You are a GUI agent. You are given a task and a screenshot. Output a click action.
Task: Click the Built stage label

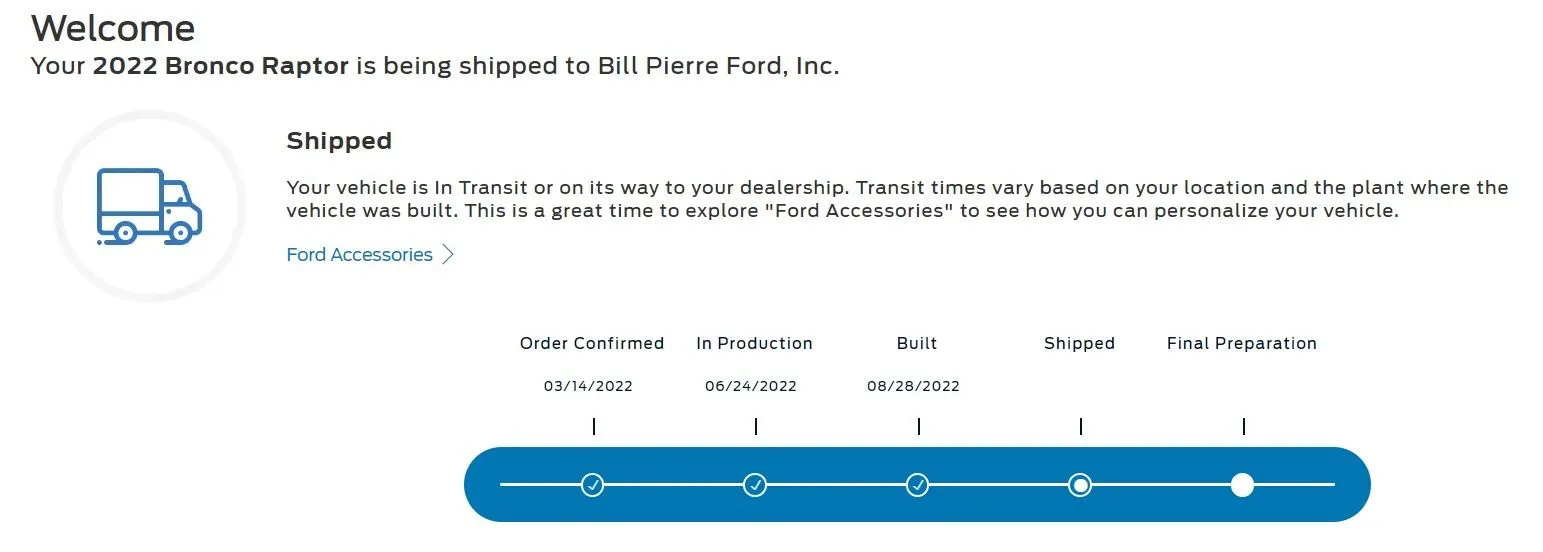pos(917,343)
